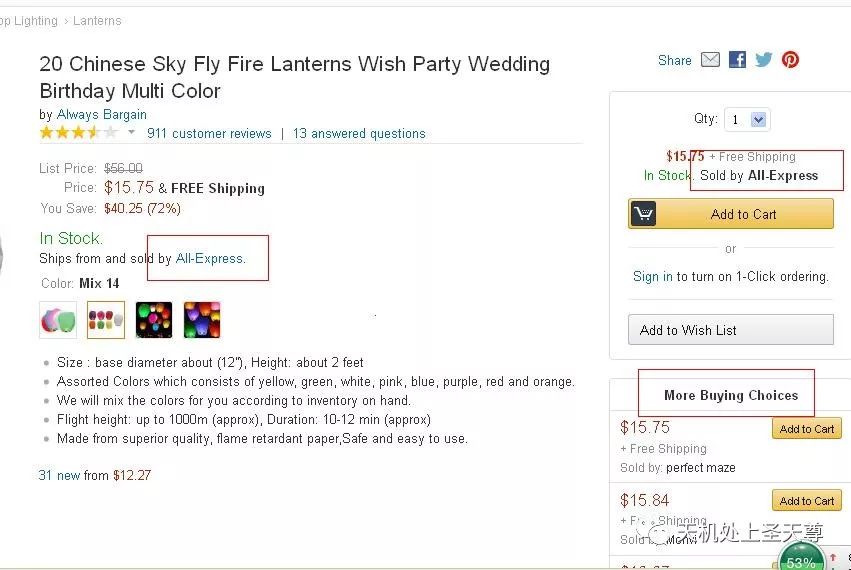Viewport: 851px width, 570px height.
Task: Open the Always Bargain brand link
Action: tap(102, 114)
